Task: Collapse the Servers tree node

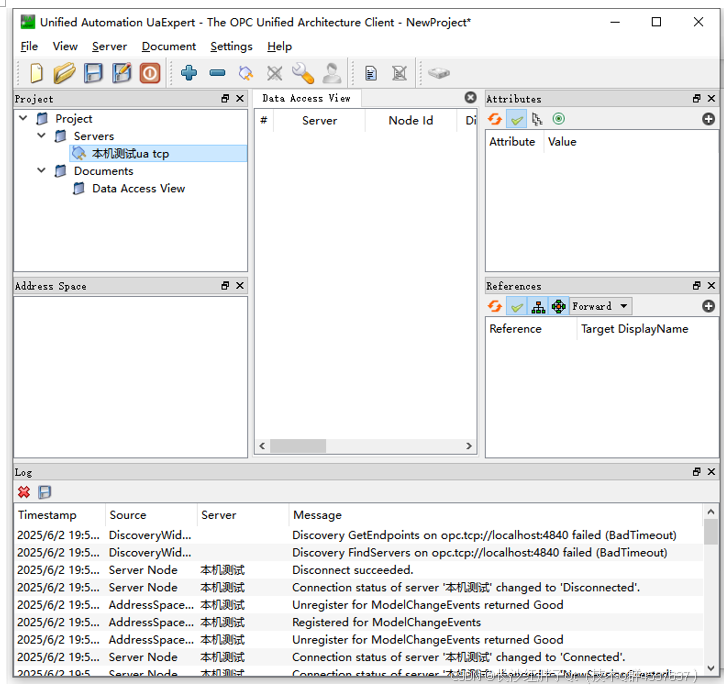Action: (42, 135)
